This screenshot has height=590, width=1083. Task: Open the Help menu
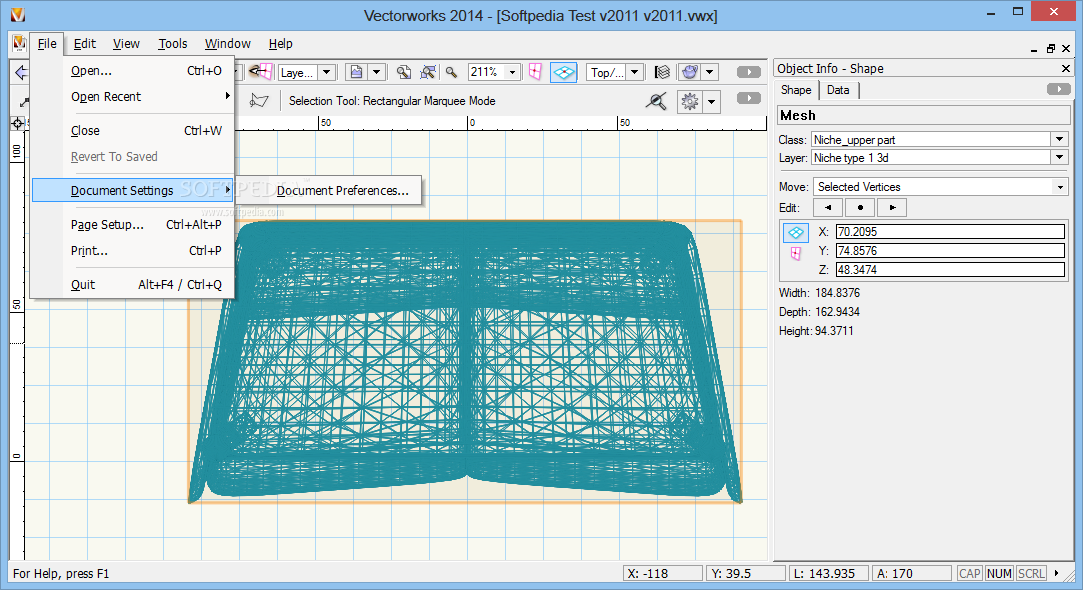pos(280,44)
